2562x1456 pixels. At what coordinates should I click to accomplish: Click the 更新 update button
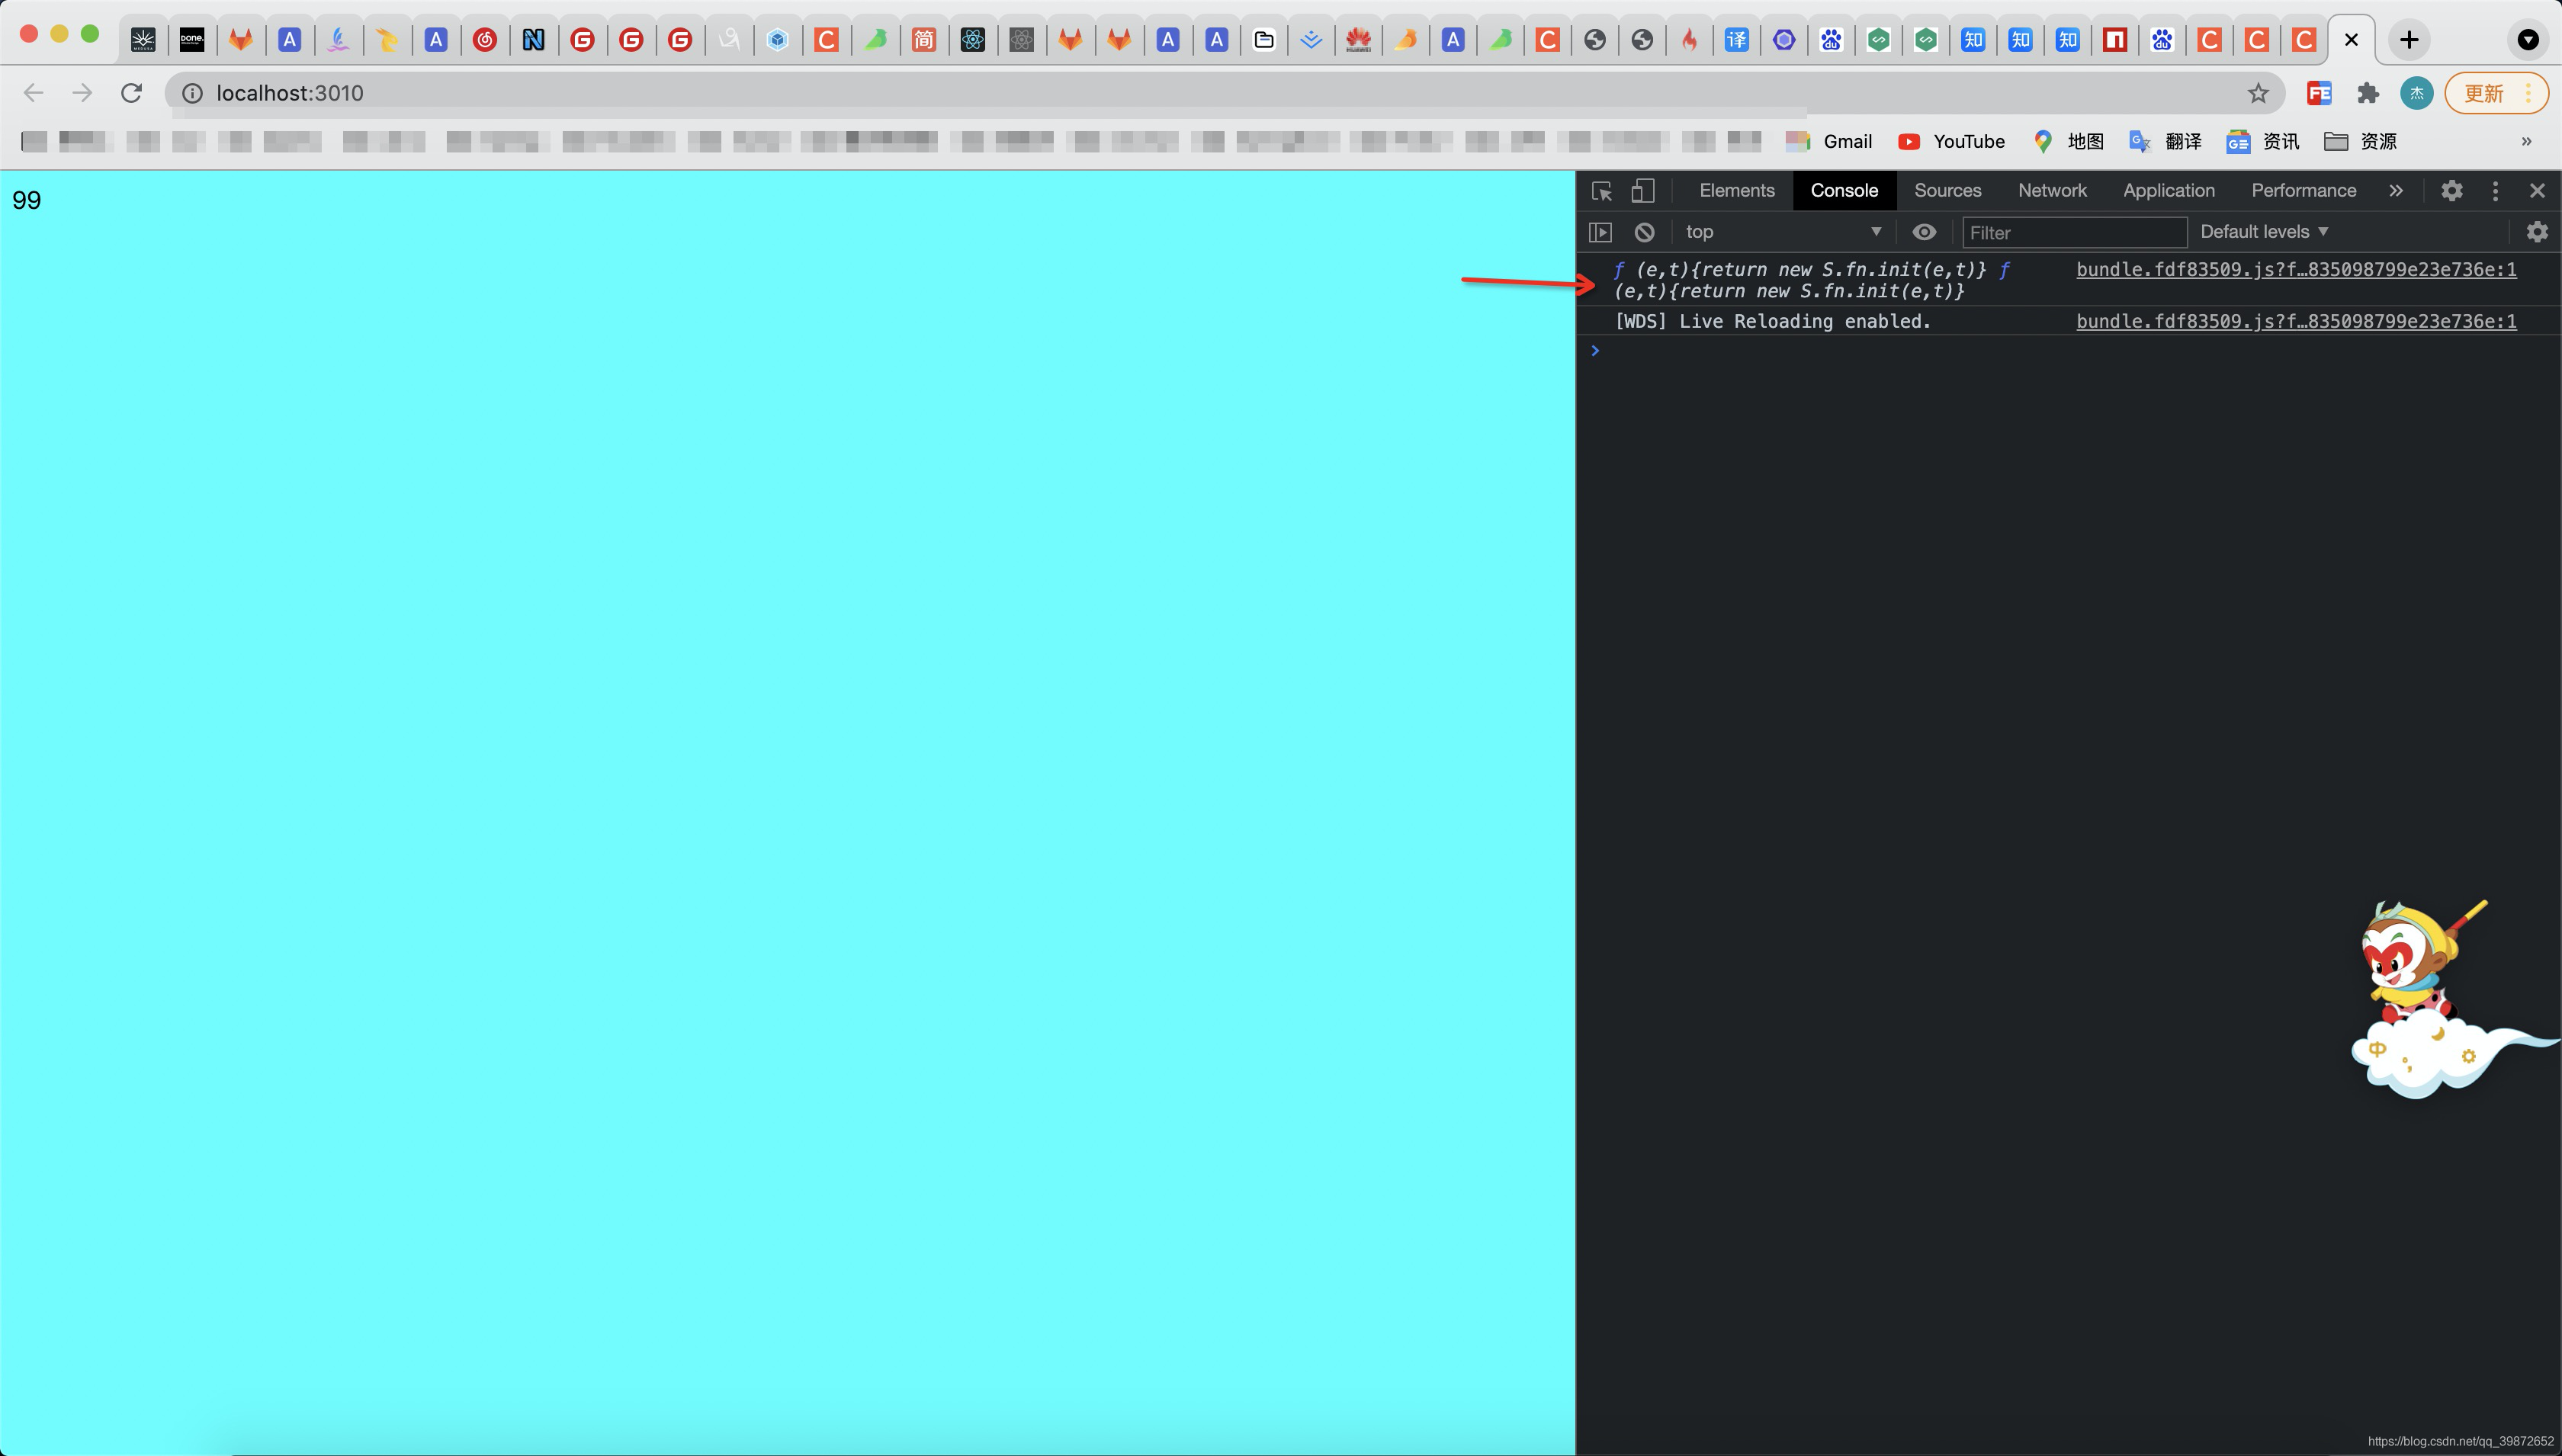click(x=2495, y=93)
